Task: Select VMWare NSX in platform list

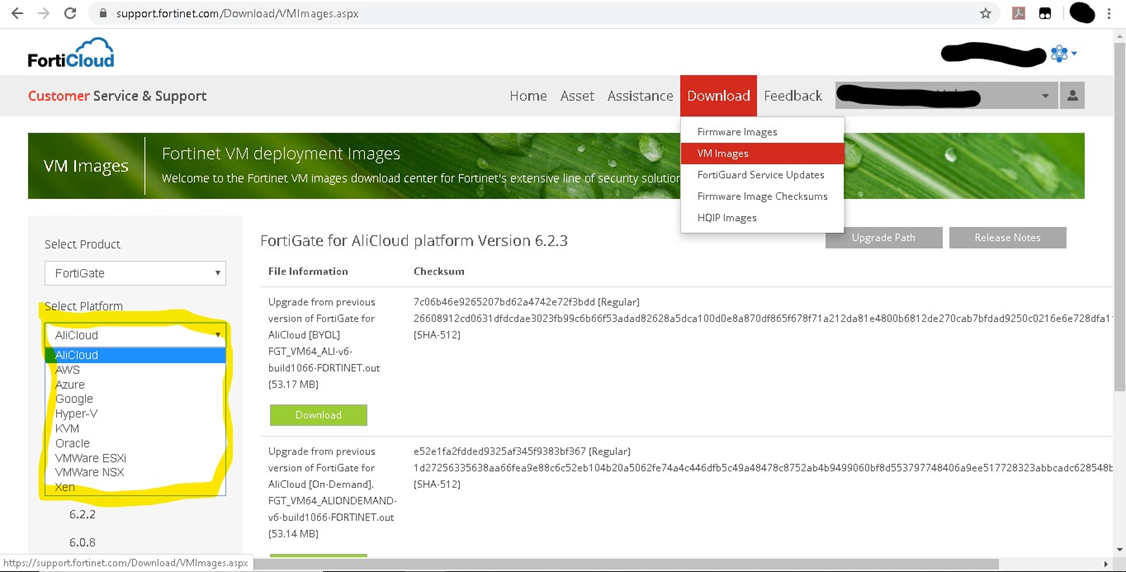Action: pyautogui.click(x=135, y=472)
